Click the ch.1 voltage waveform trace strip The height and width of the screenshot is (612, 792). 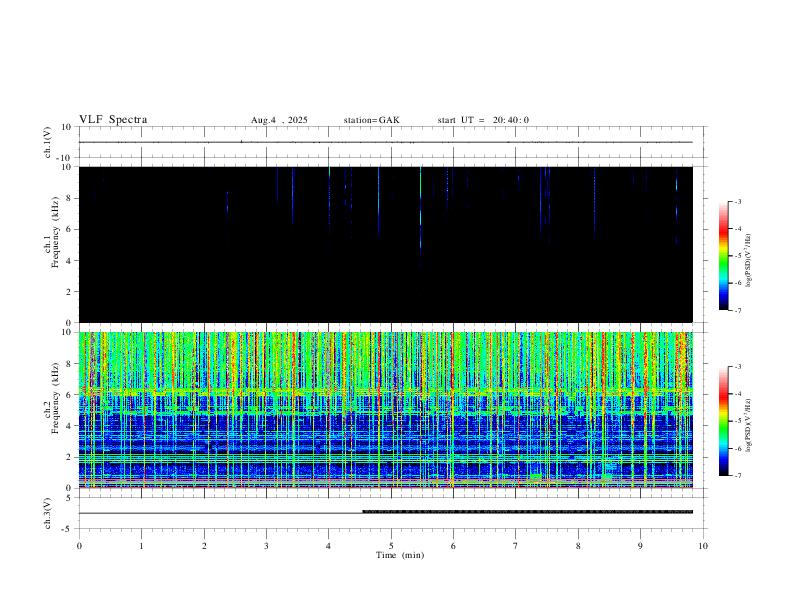[x=386, y=142]
